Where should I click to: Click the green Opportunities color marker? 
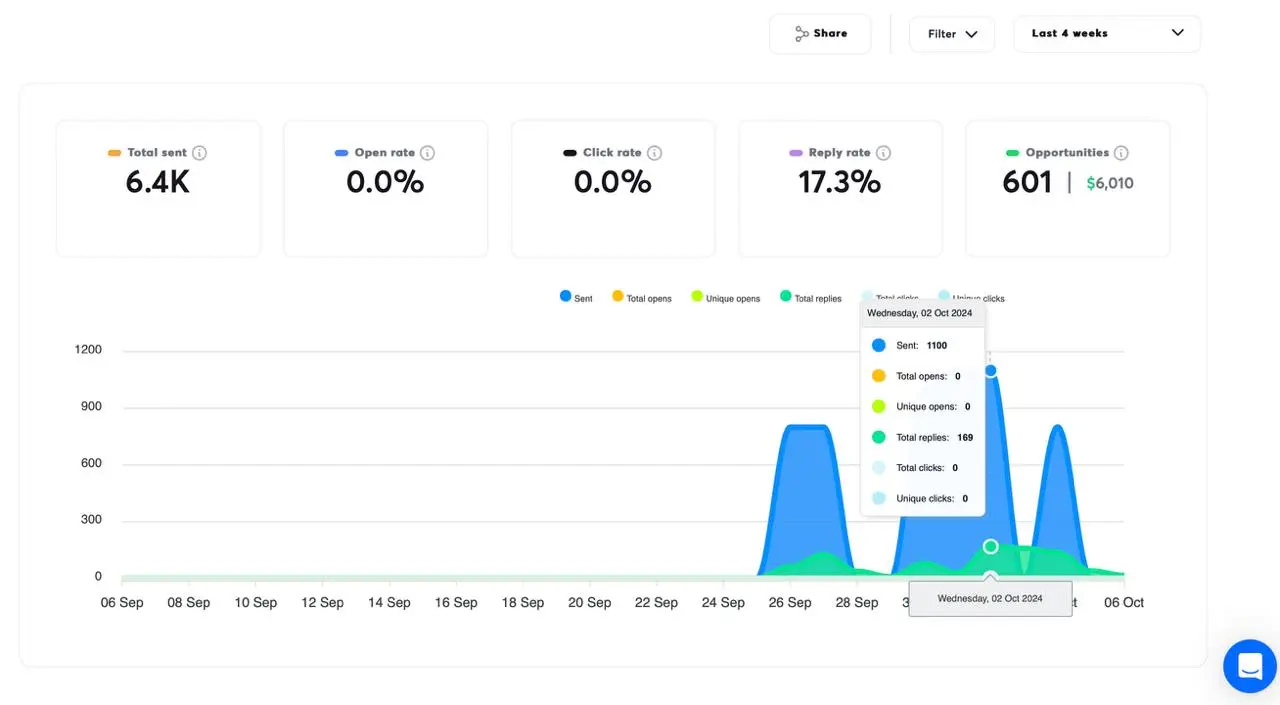[1013, 153]
